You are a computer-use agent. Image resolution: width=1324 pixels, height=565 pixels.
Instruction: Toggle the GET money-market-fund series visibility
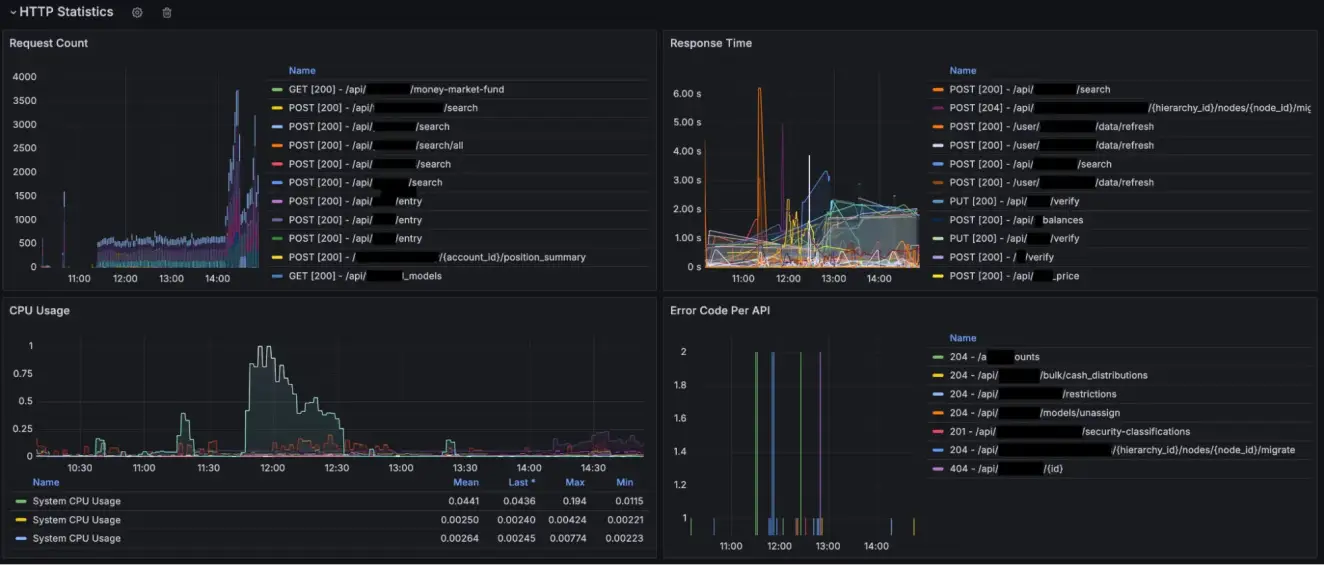[x=396, y=90]
